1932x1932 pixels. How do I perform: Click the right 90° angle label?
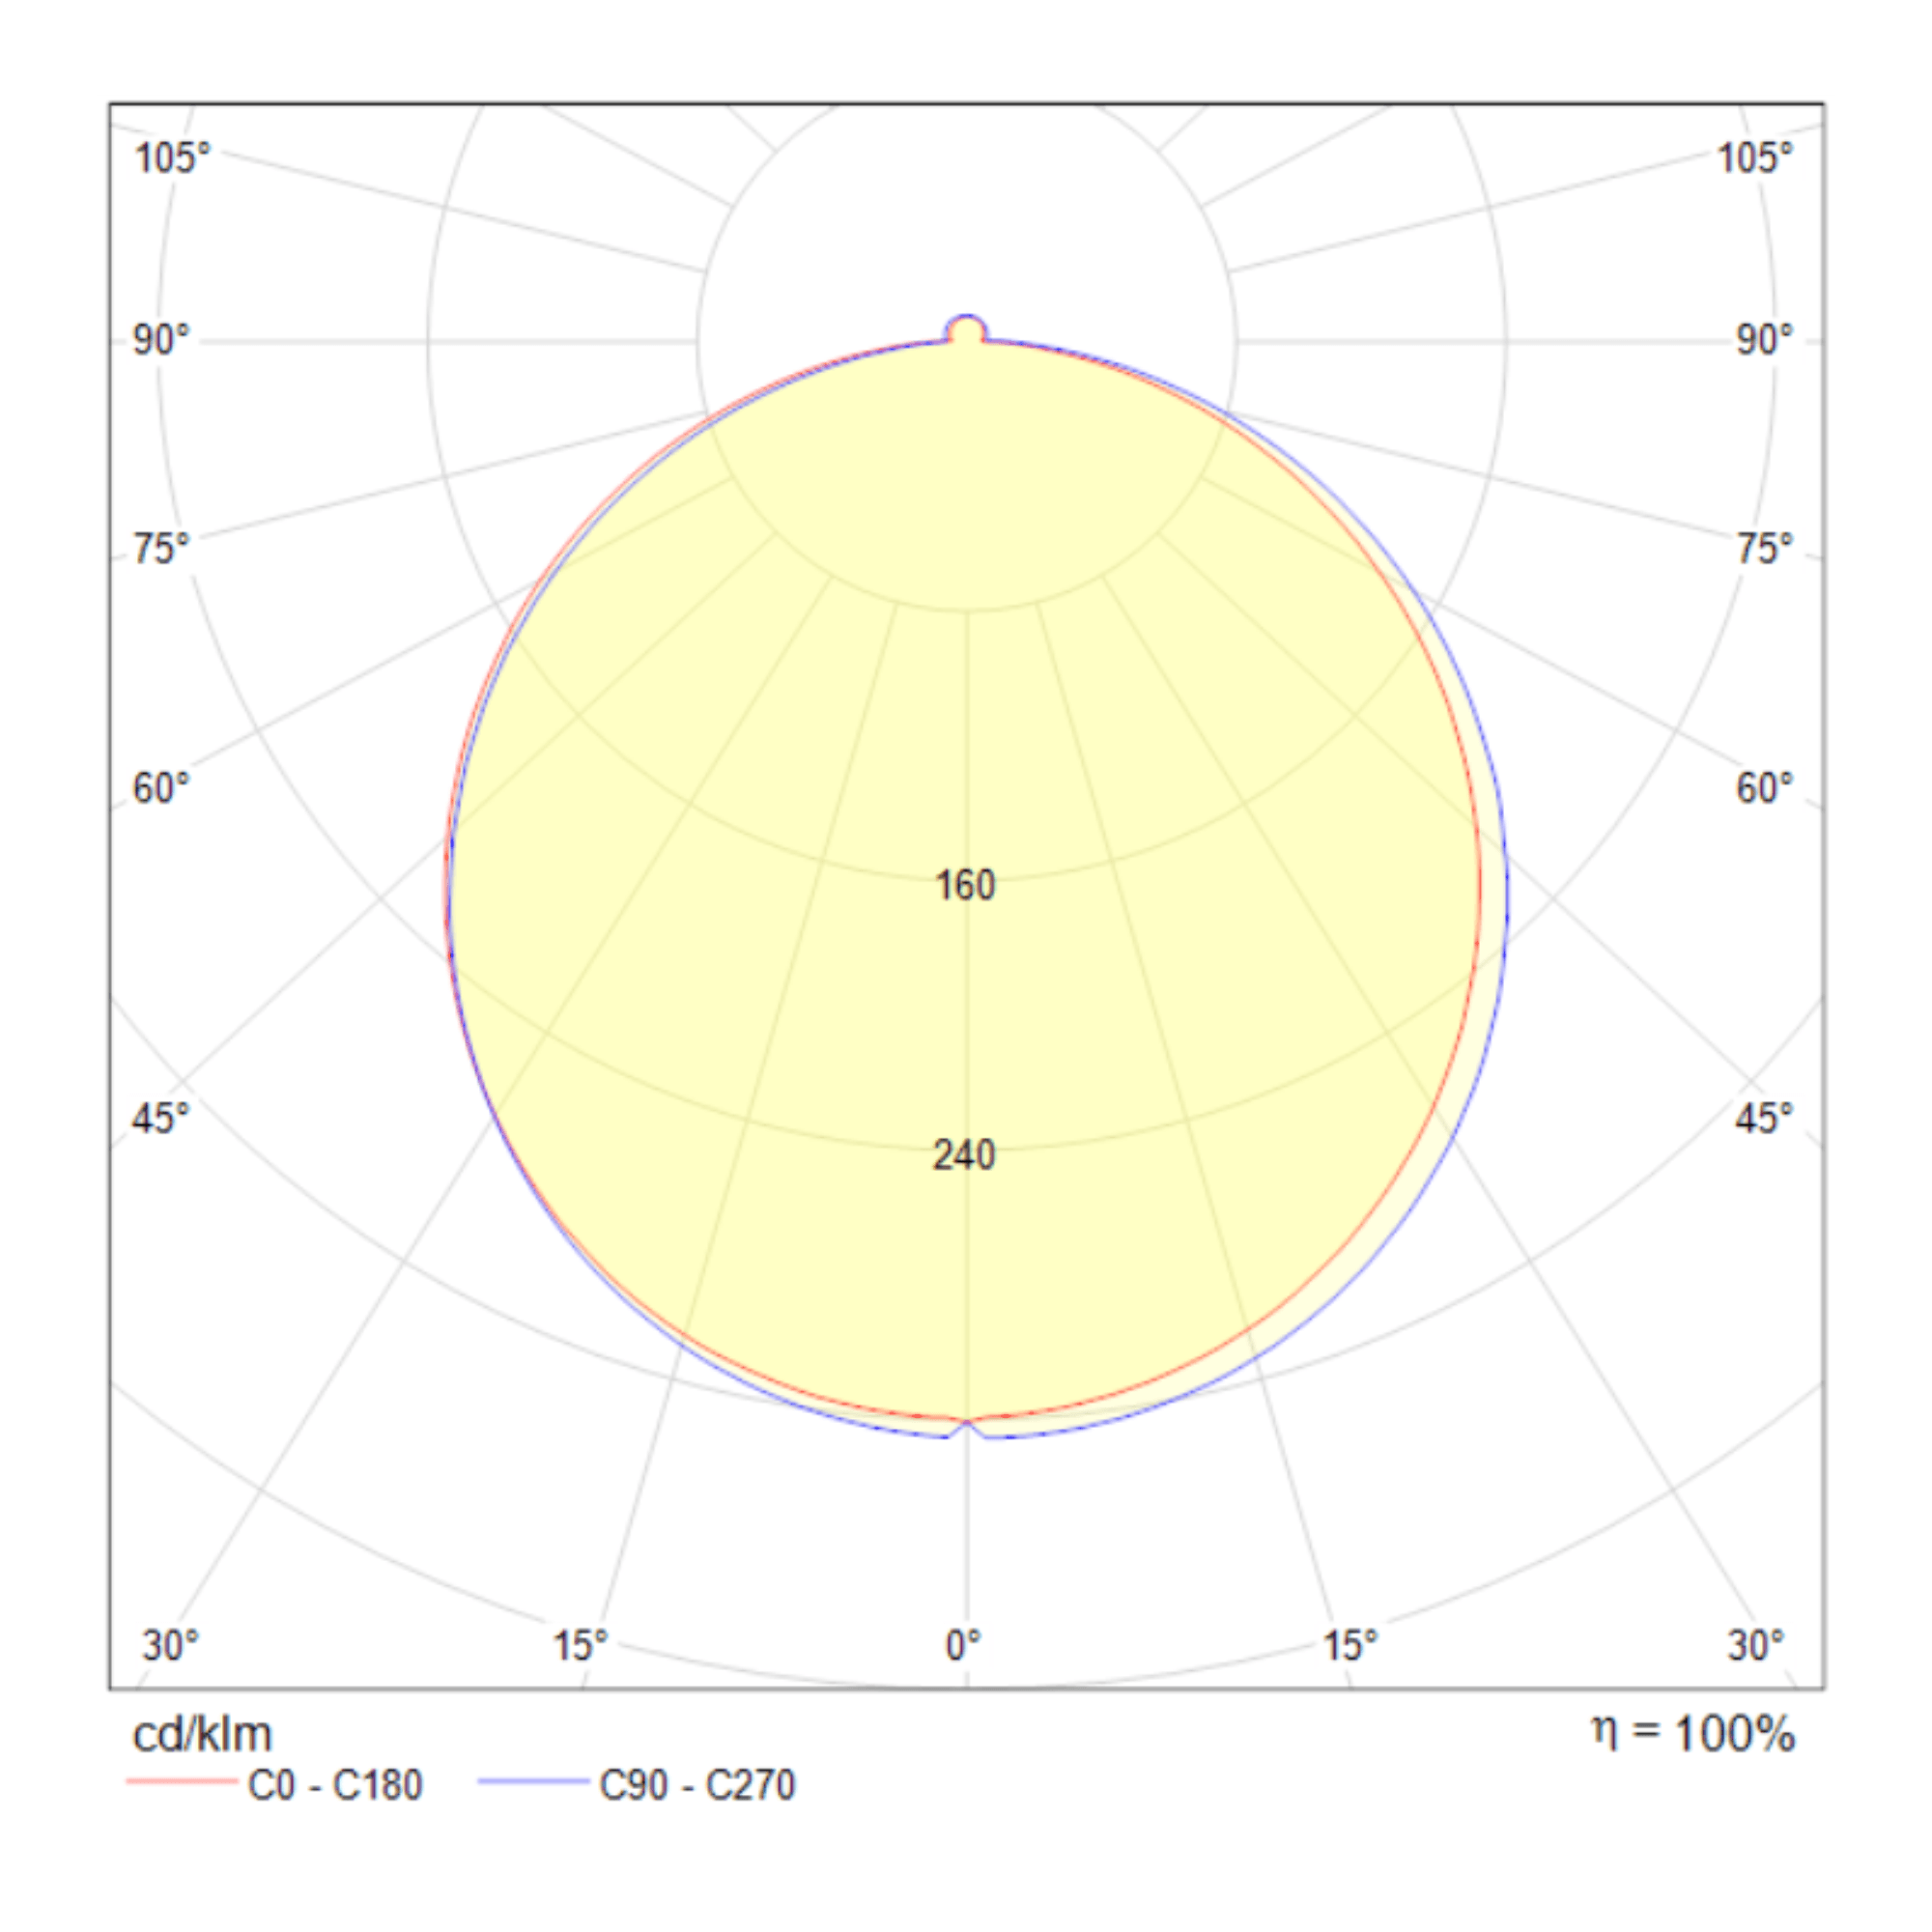coord(1765,340)
